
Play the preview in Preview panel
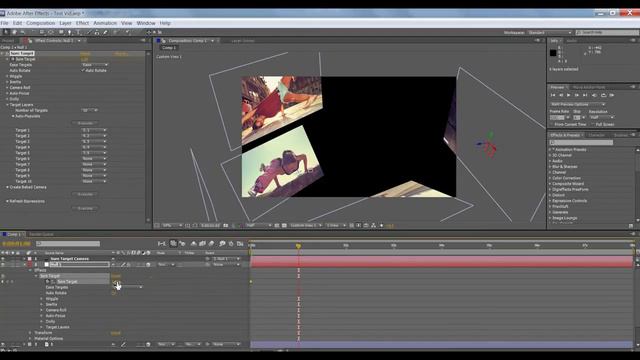(569, 95)
